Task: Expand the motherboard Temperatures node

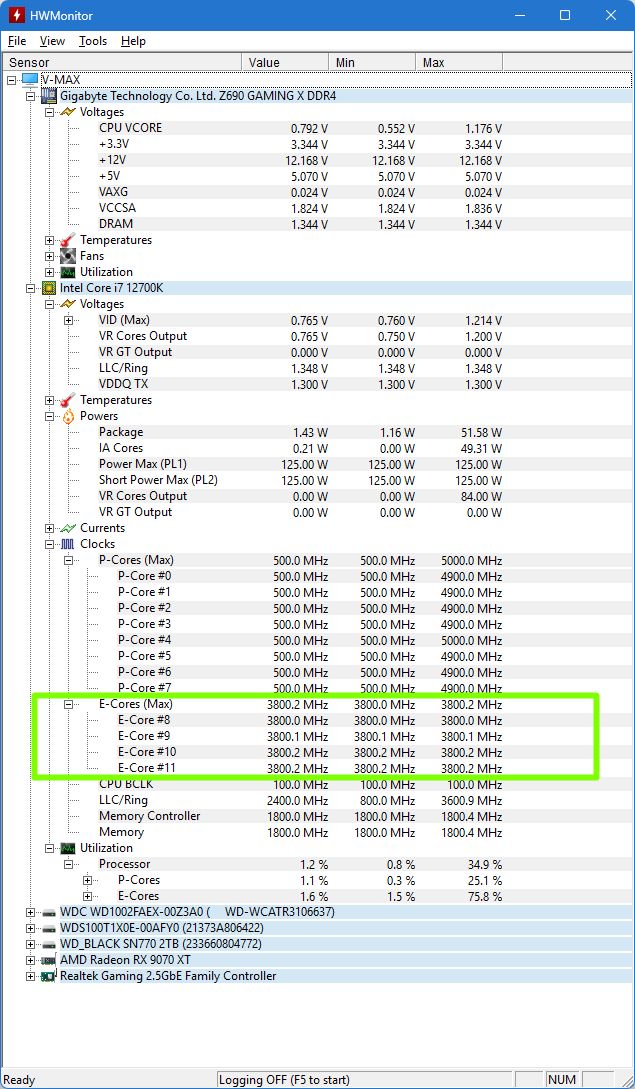Action: pyautogui.click(x=49, y=240)
